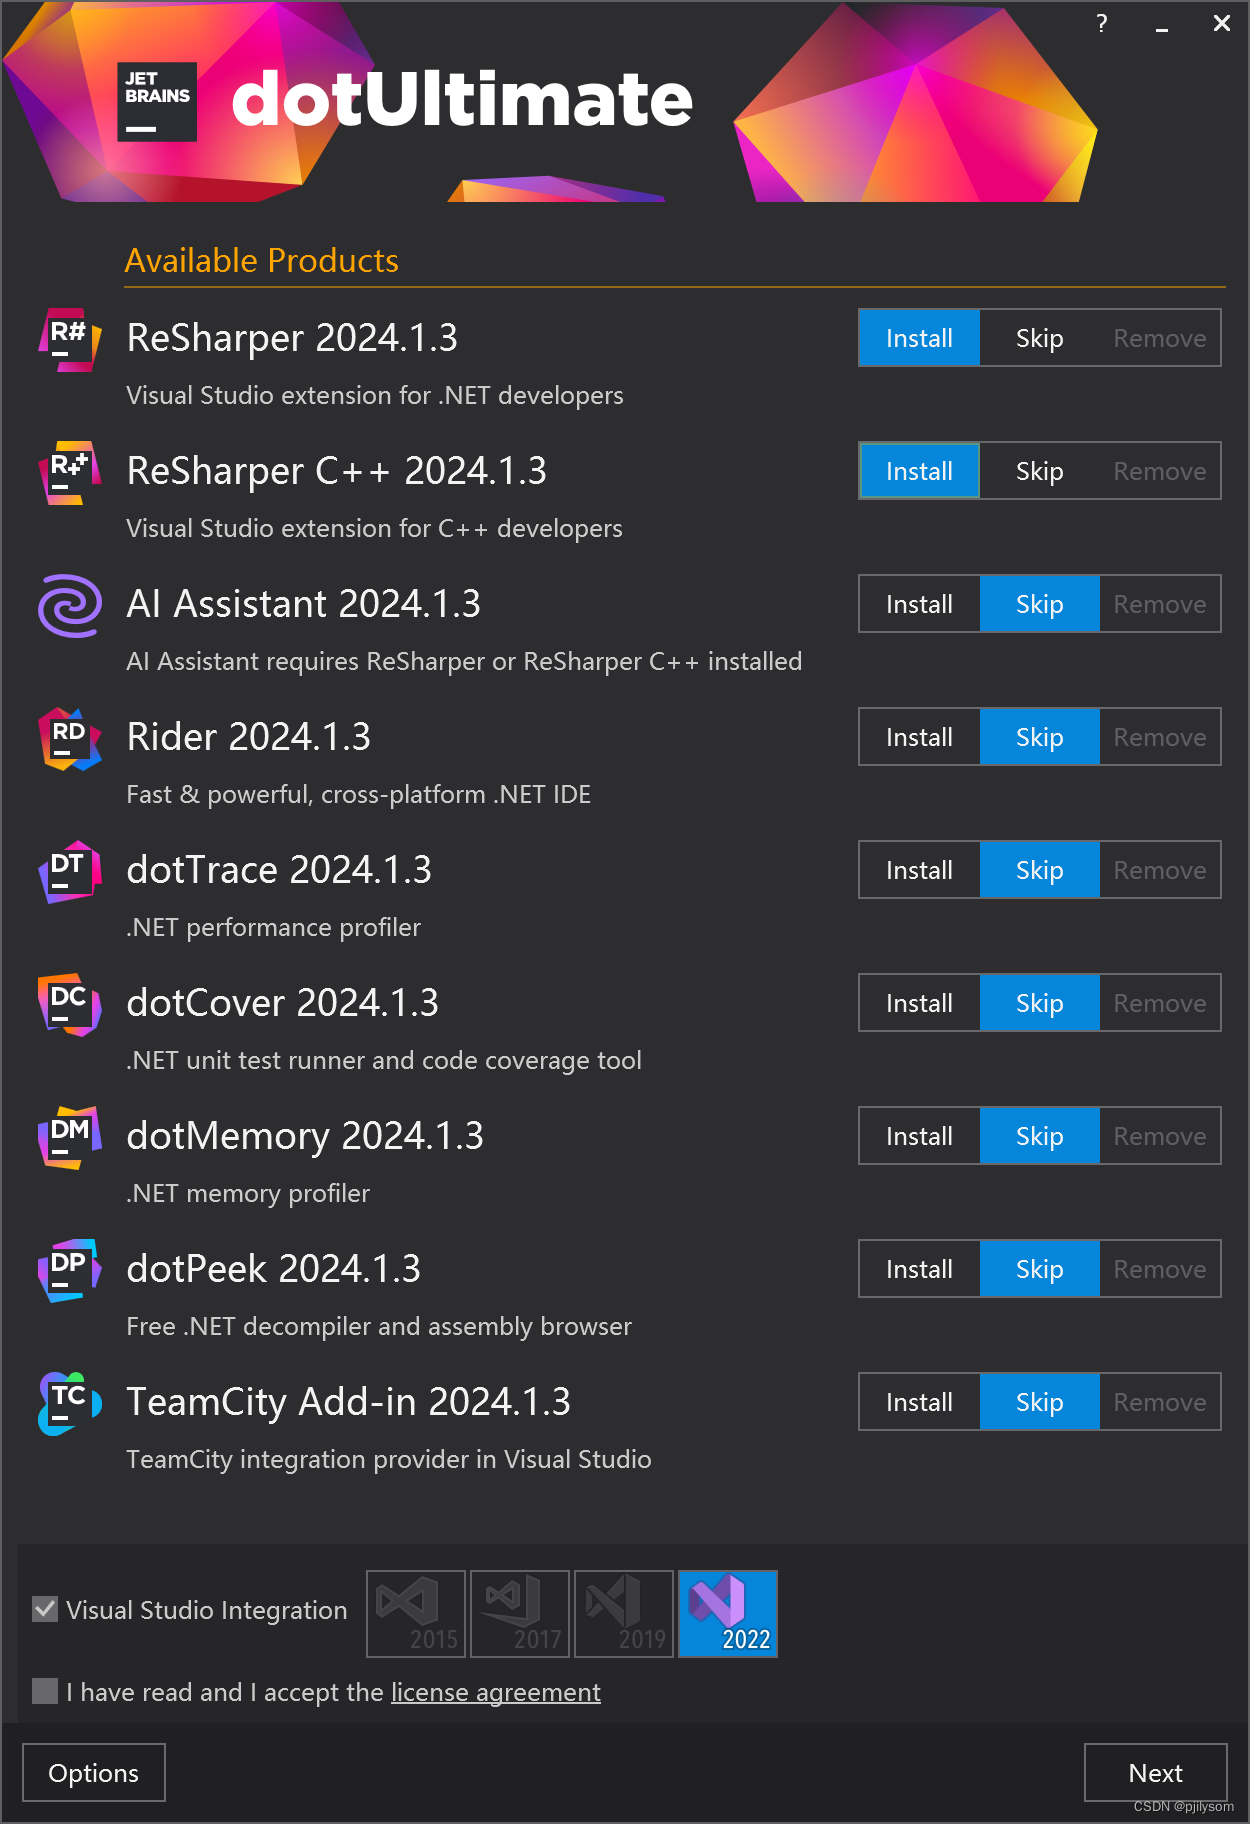Select the Visual Studio 2019 integration tile
Viewport: 1250px width, 1824px height.
(x=624, y=1614)
